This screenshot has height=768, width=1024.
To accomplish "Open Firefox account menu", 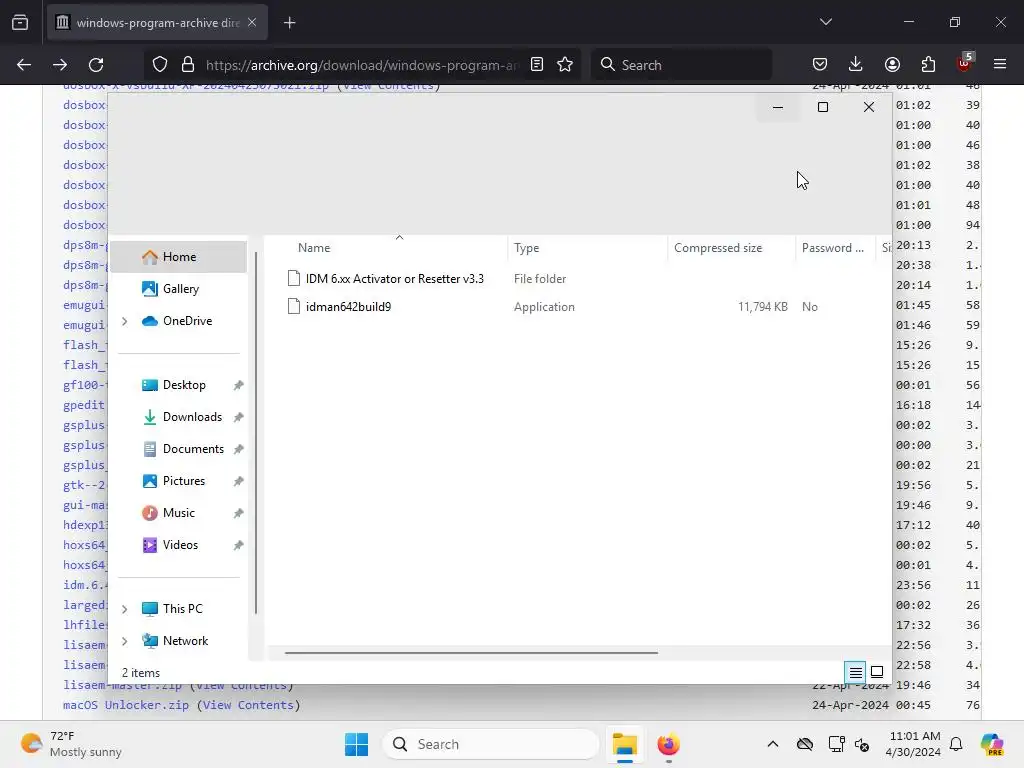I will click(892, 64).
